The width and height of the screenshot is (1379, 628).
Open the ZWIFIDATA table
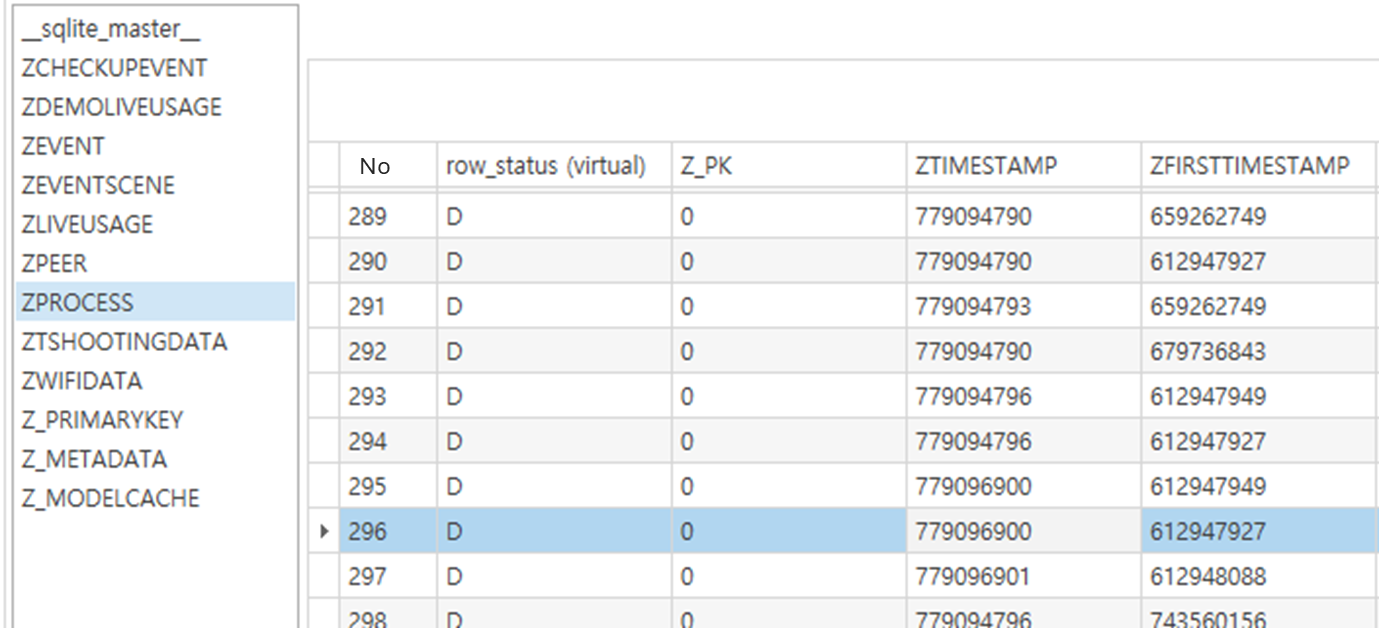coord(82,381)
